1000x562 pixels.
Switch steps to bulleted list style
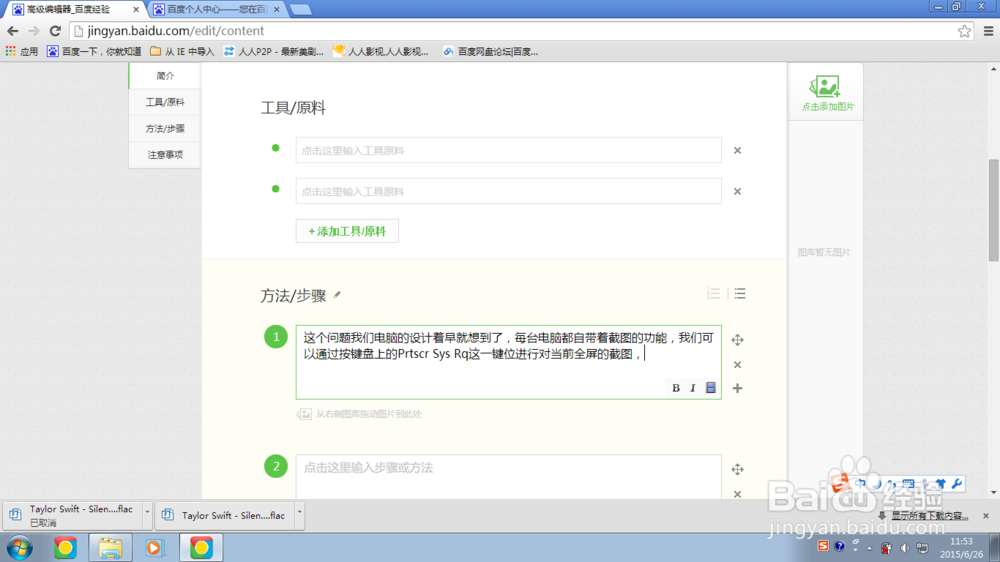coord(740,293)
